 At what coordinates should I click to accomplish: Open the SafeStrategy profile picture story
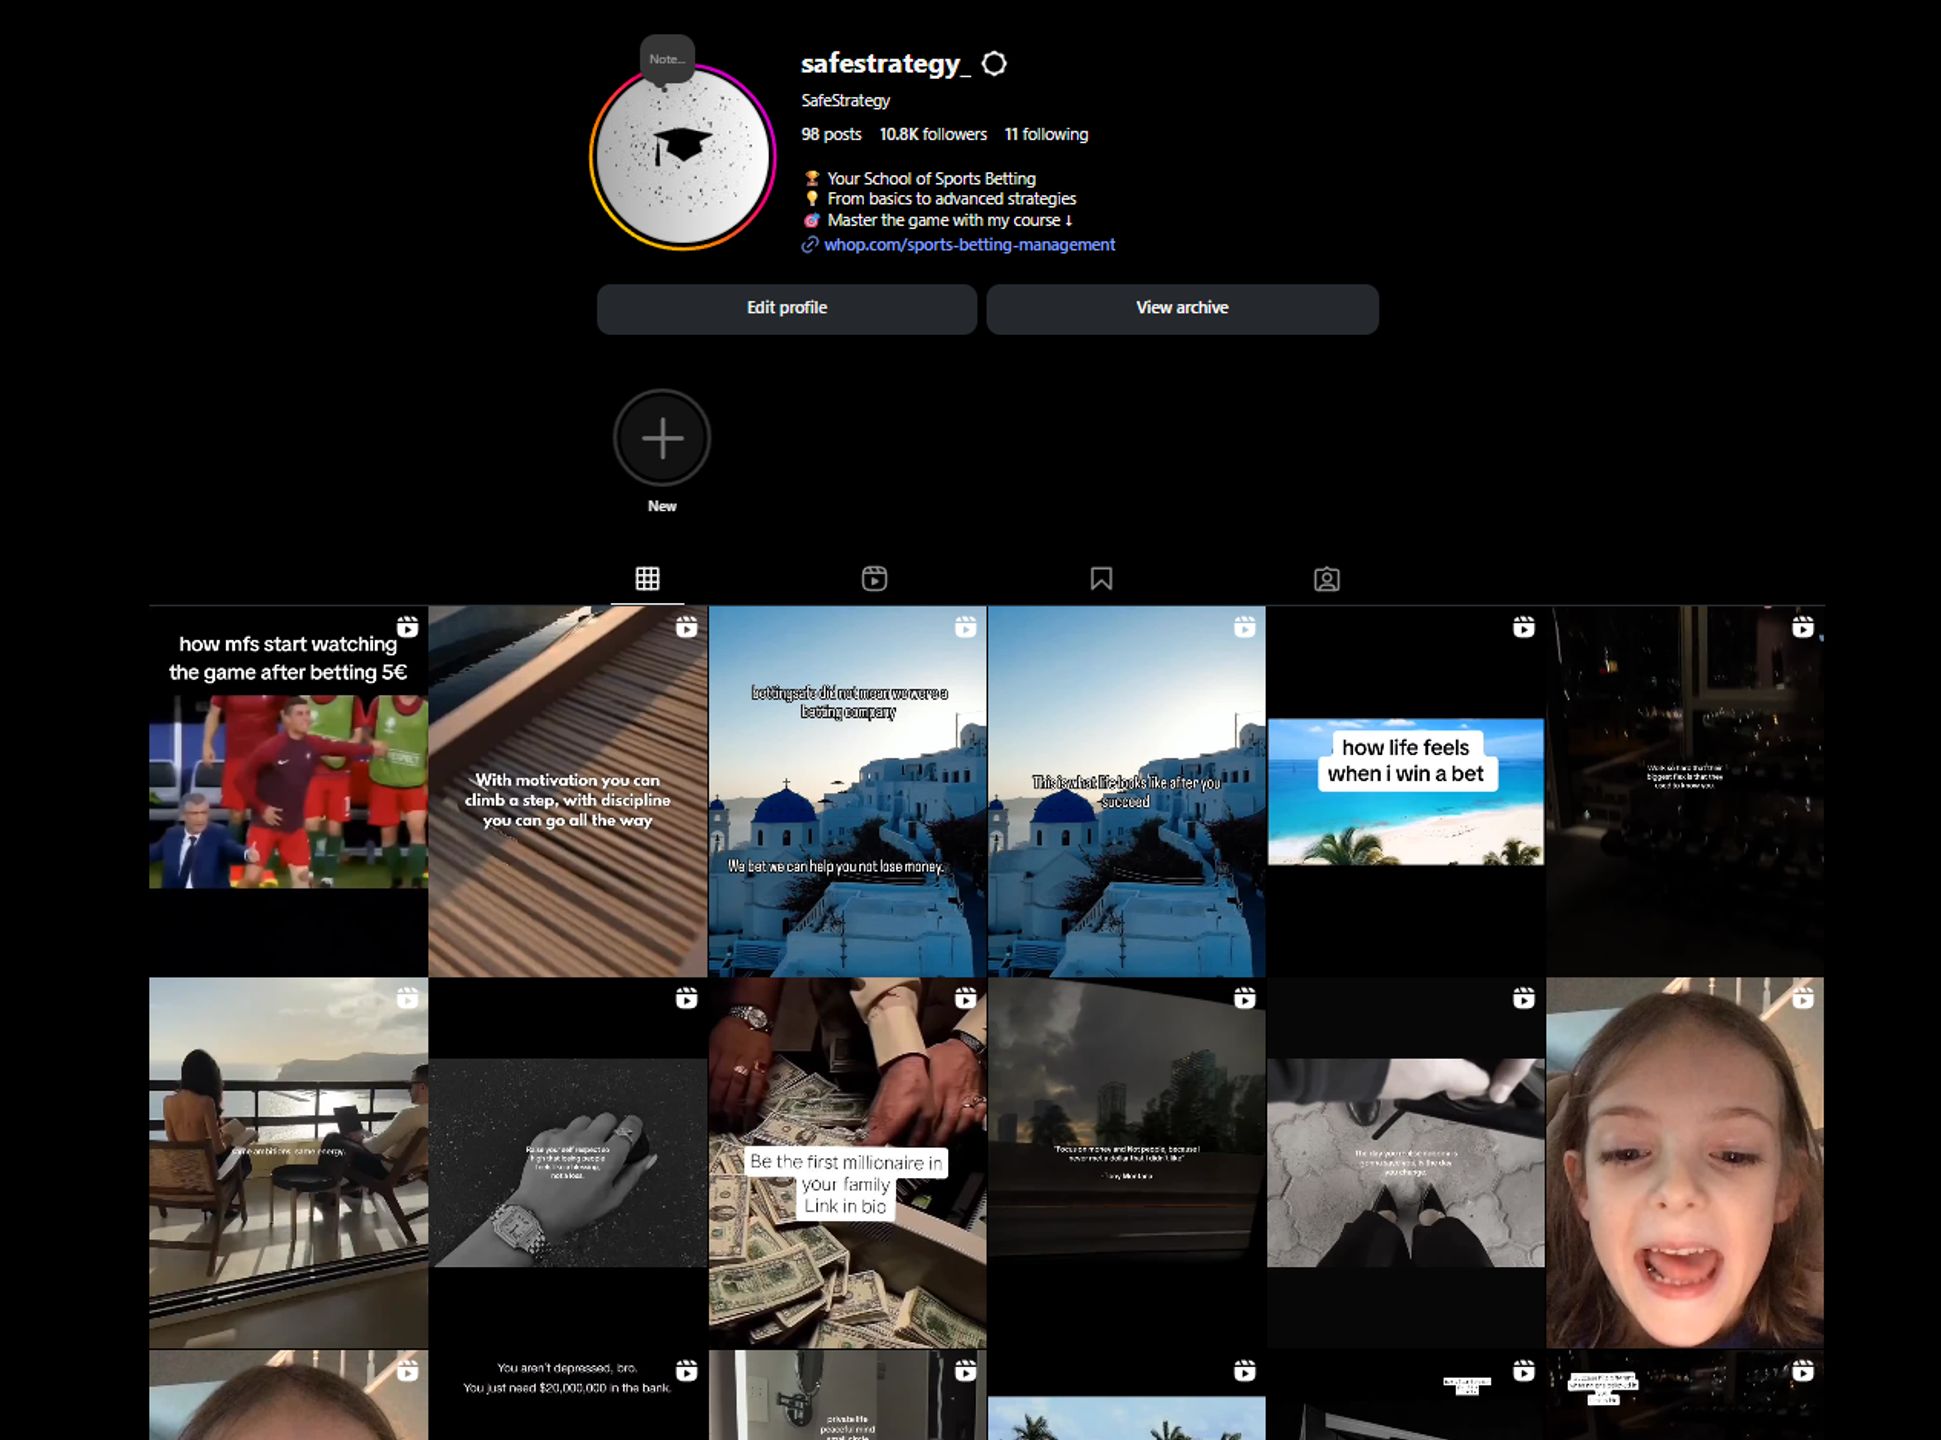click(683, 156)
